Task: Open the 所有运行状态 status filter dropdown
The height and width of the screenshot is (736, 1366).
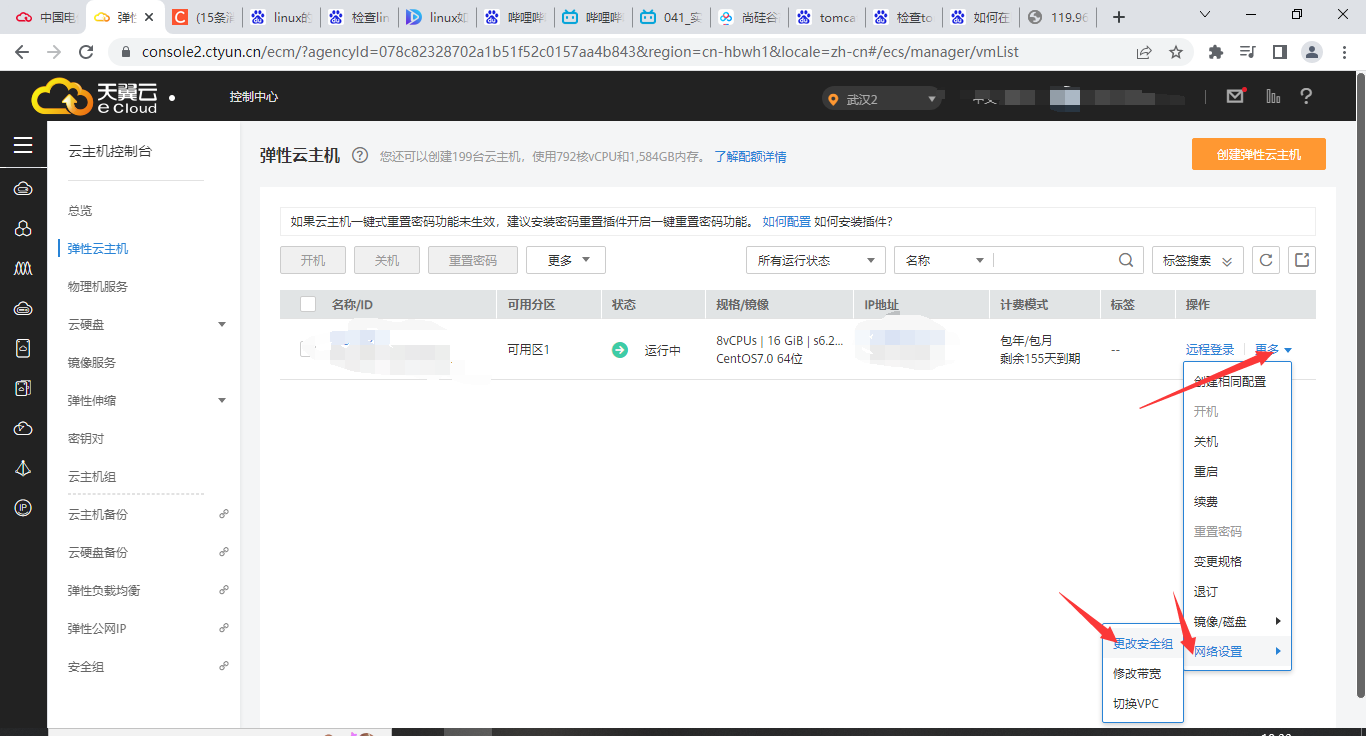Action: [x=816, y=260]
